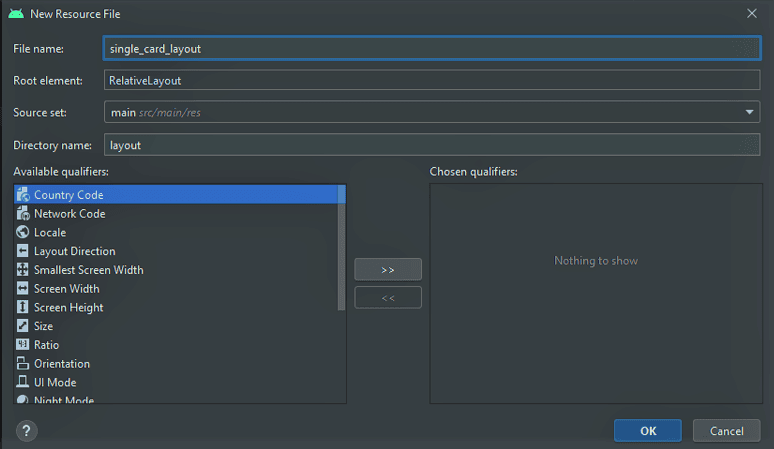Click the UI Mode icon
The height and width of the screenshot is (449, 774).
pos(23,382)
